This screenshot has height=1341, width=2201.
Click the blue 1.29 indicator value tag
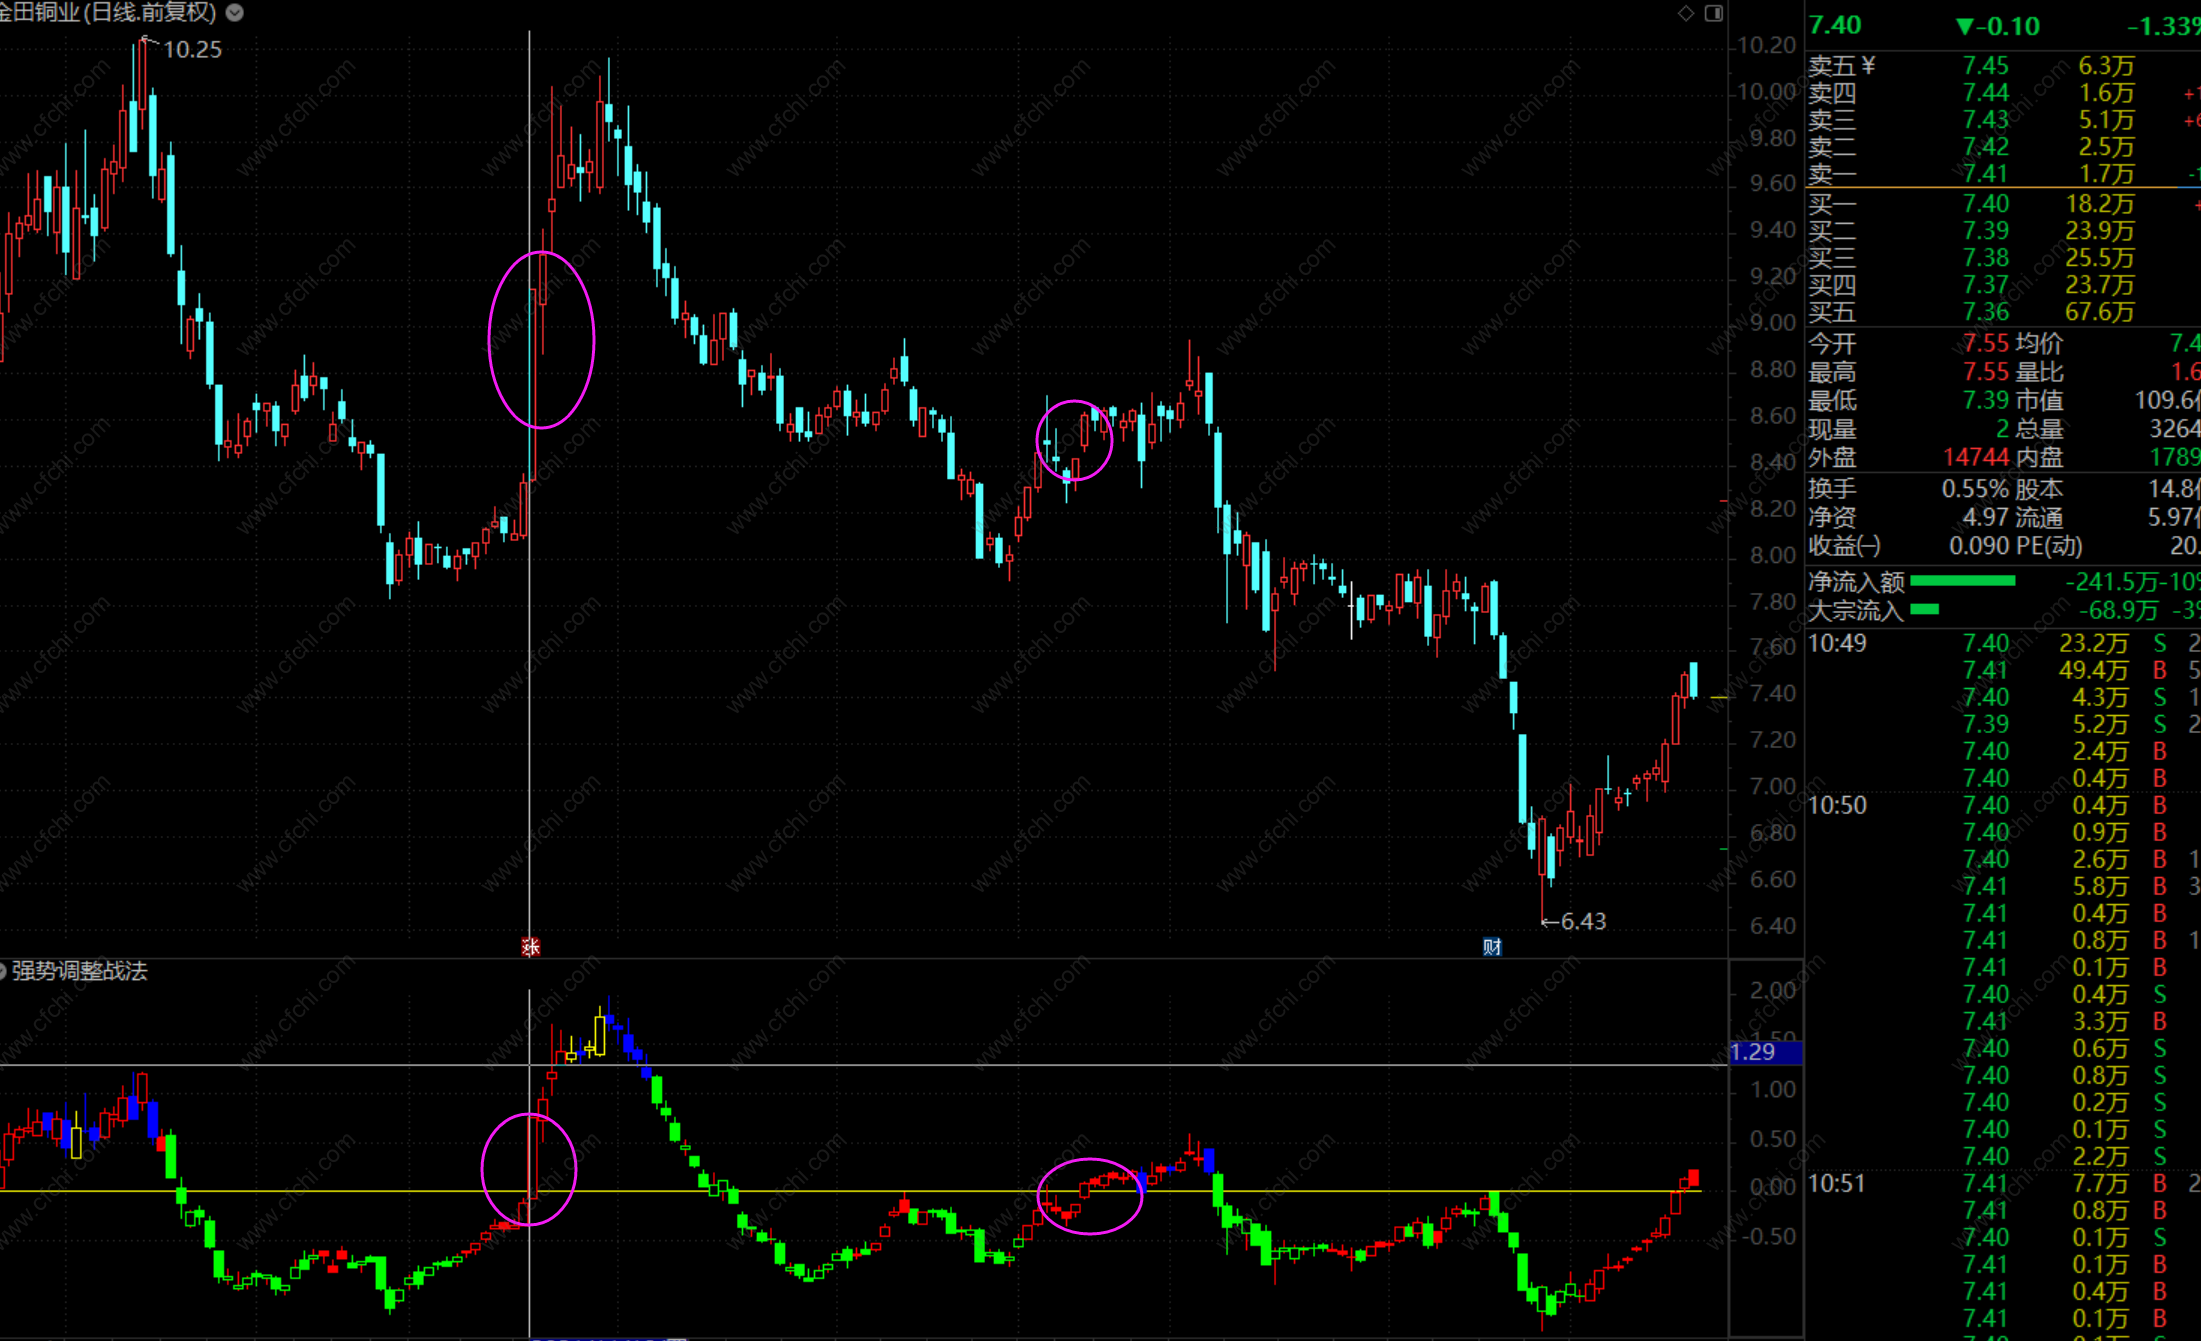coord(1765,1052)
